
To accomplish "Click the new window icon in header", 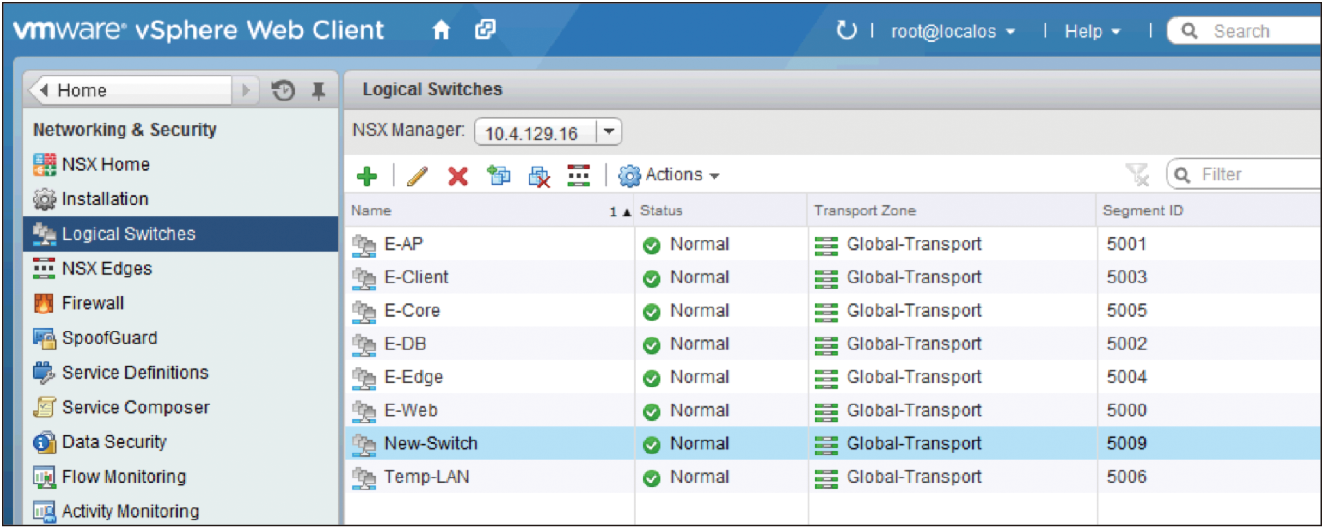I will (485, 31).
